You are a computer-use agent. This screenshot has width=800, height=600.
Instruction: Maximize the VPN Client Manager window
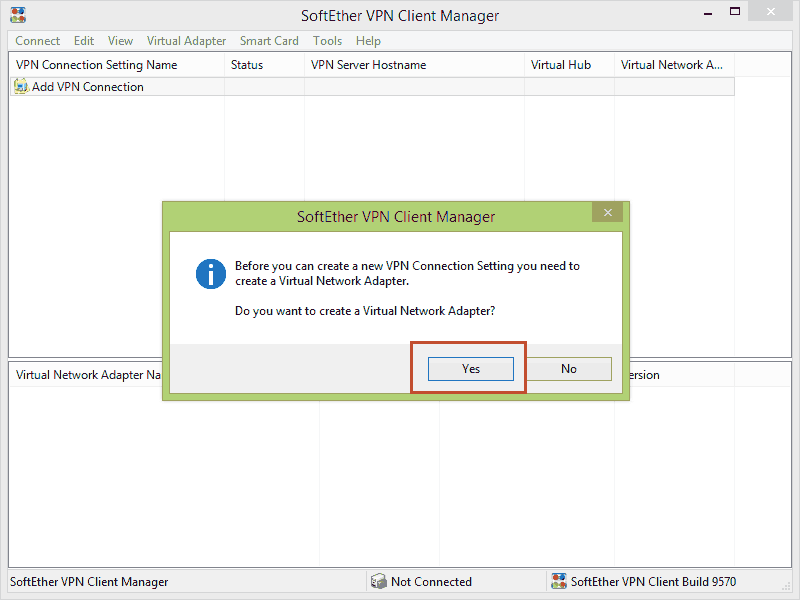(735, 12)
